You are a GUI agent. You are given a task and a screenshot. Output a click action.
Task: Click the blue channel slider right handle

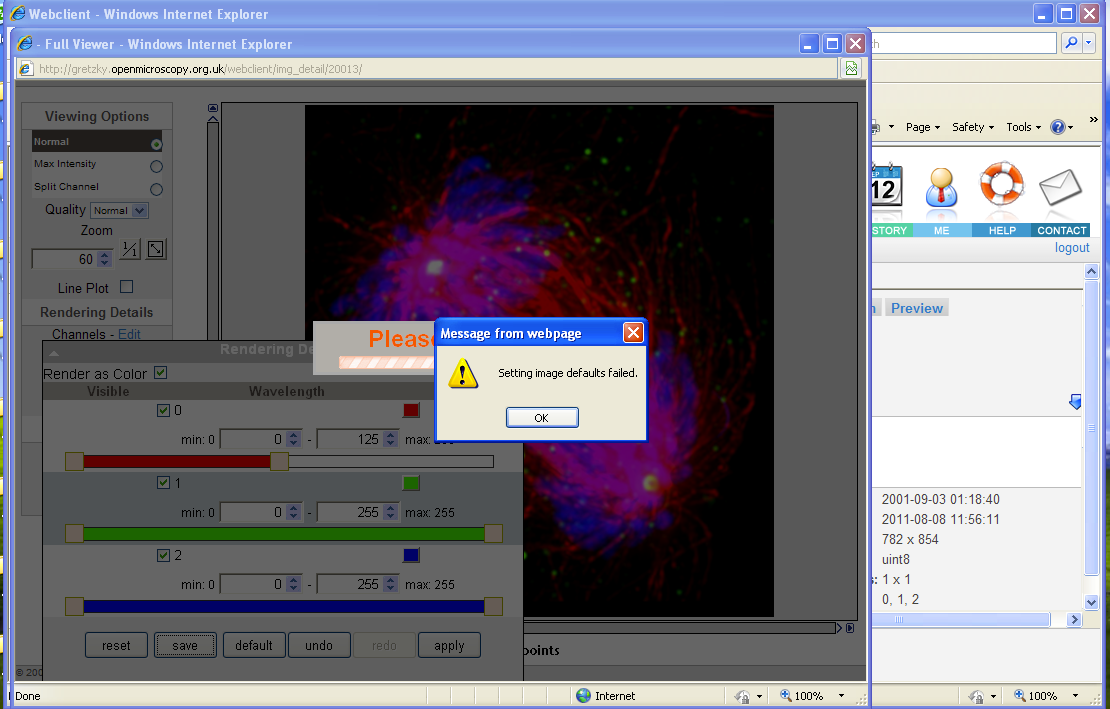493,606
